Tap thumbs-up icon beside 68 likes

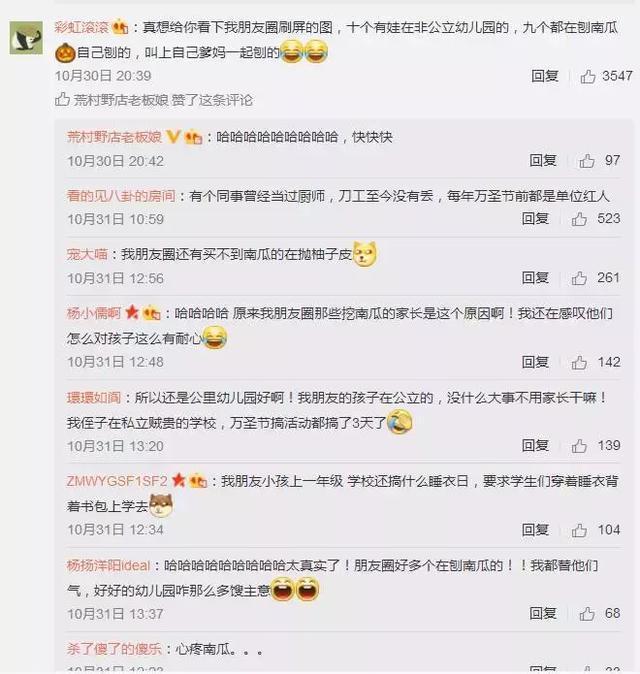click(587, 614)
